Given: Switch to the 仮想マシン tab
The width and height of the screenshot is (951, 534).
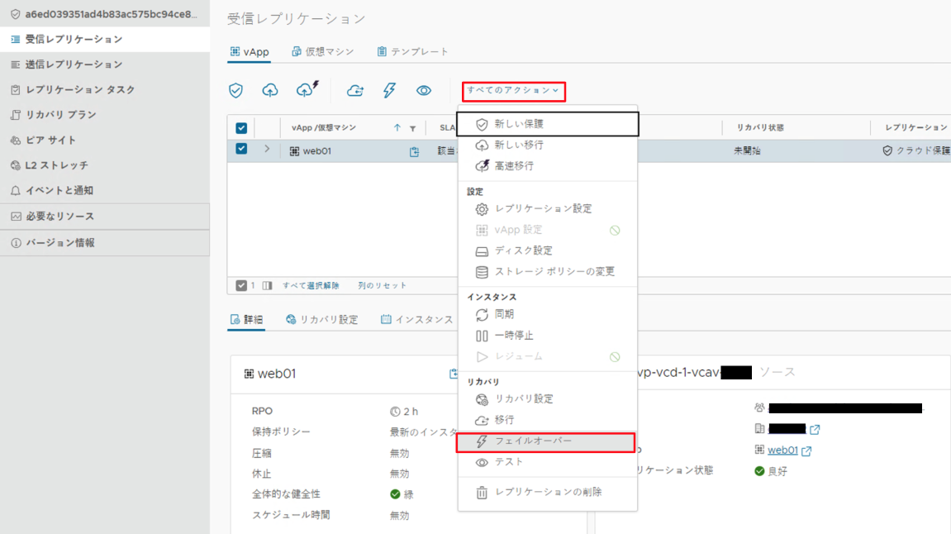Looking at the screenshot, I should pyautogui.click(x=323, y=52).
